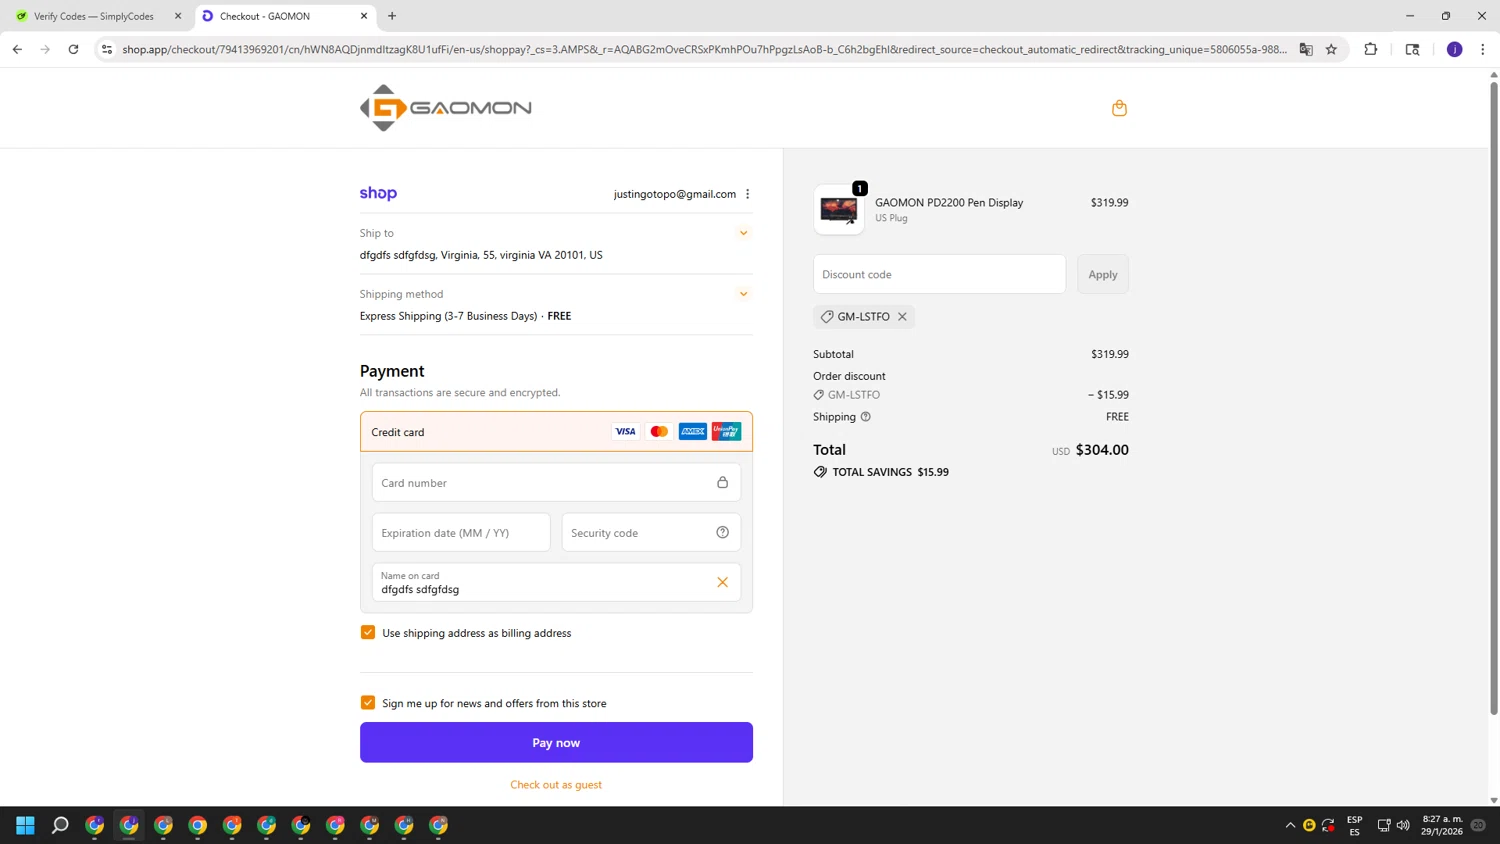
Task: Bookmark this page with star icon
Action: 1331,49
